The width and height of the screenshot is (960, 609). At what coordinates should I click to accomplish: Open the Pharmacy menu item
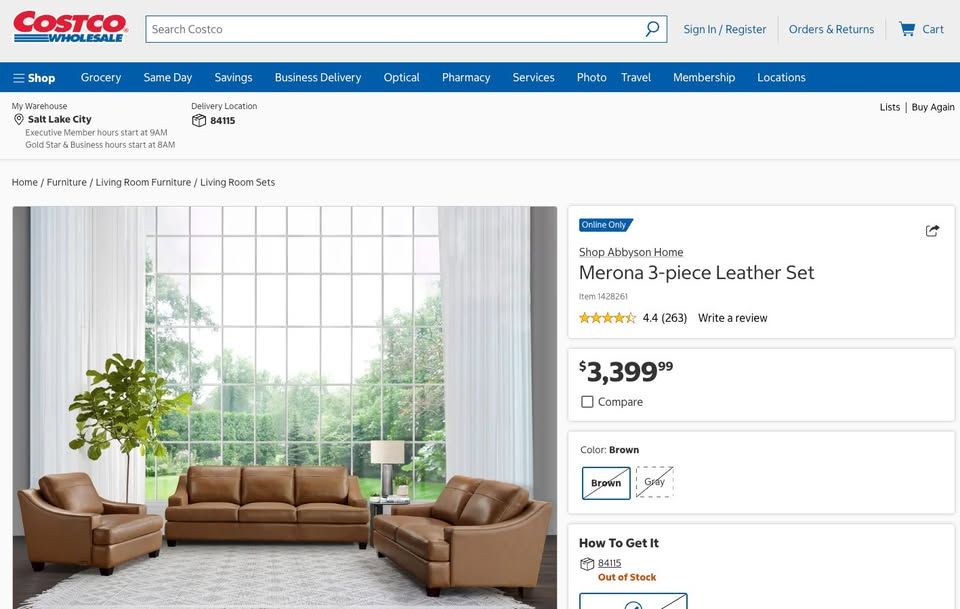[466, 78]
